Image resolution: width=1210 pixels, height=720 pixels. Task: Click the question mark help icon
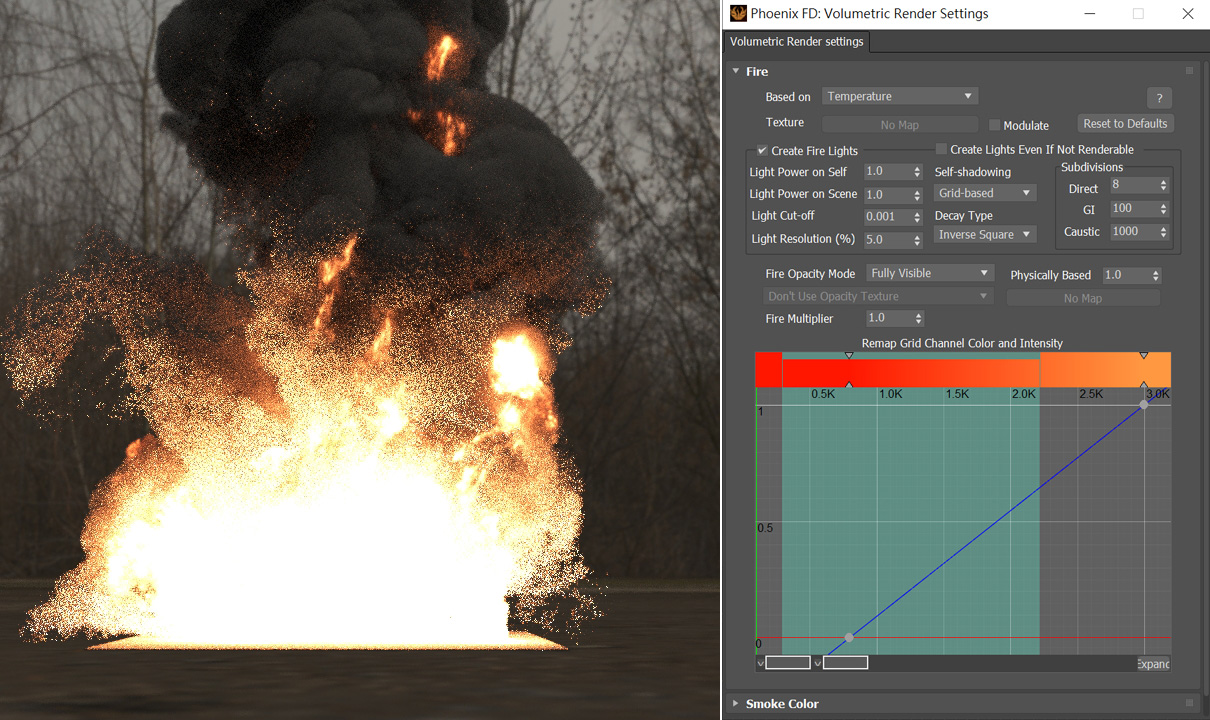point(1159,97)
